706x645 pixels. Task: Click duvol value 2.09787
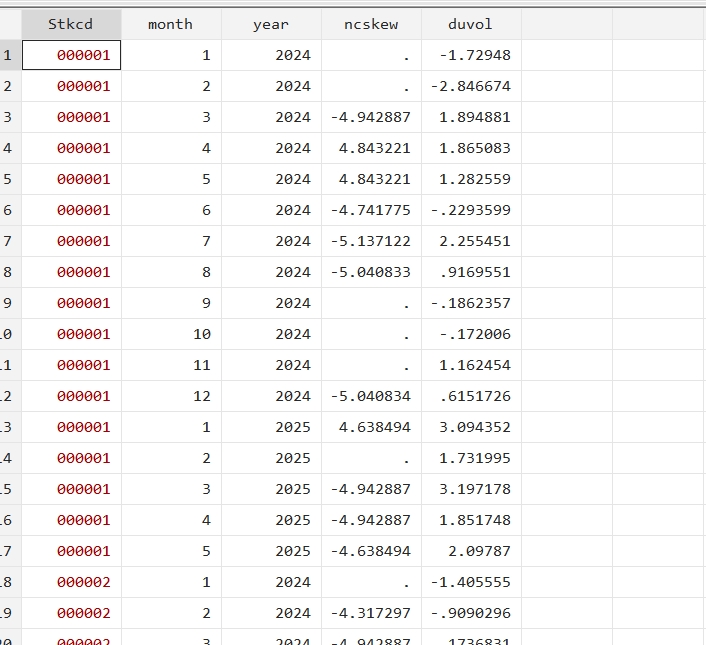pos(471,551)
